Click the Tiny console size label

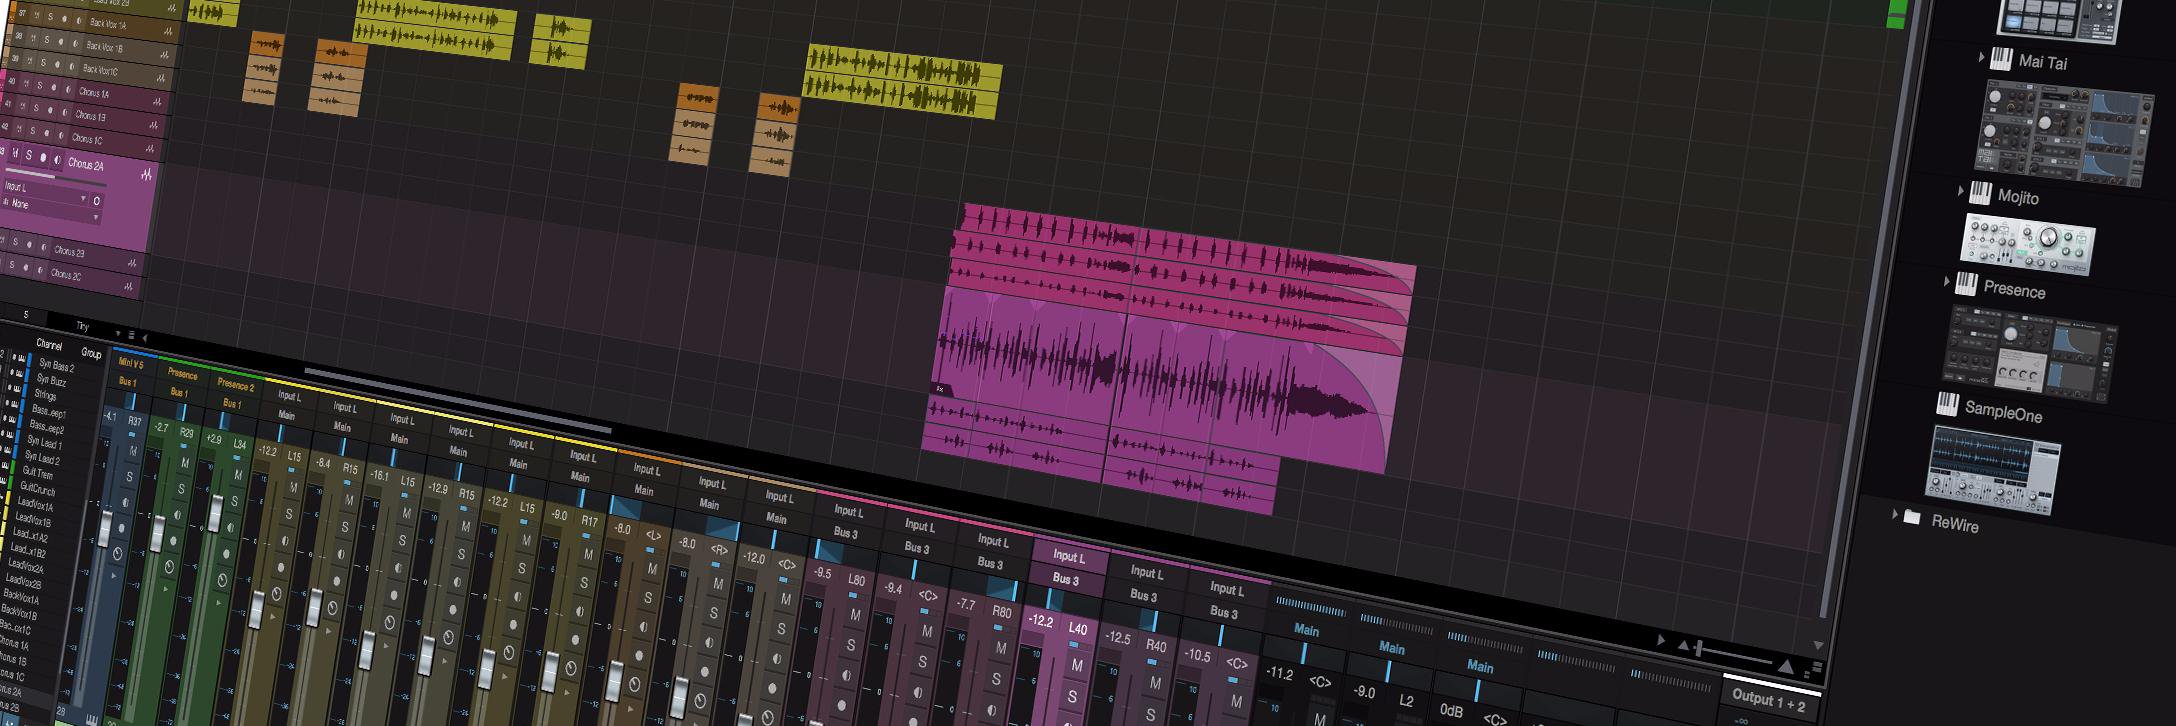[83, 326]
